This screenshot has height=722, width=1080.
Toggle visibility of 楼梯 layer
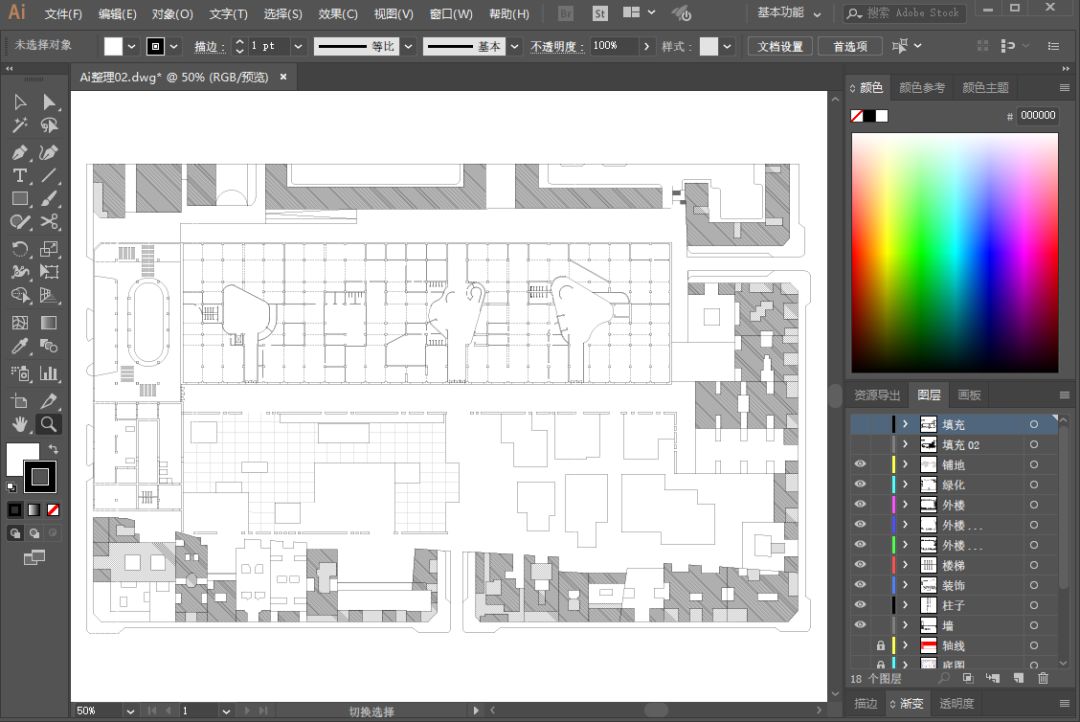pyautogui.click(x=860, y=565)
